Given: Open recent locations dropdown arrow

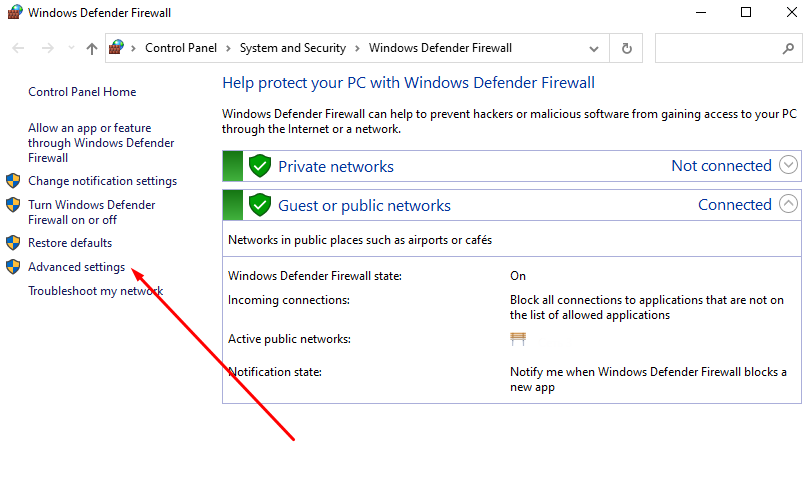Looking at the screenshot, I should [x=71, y=48].
